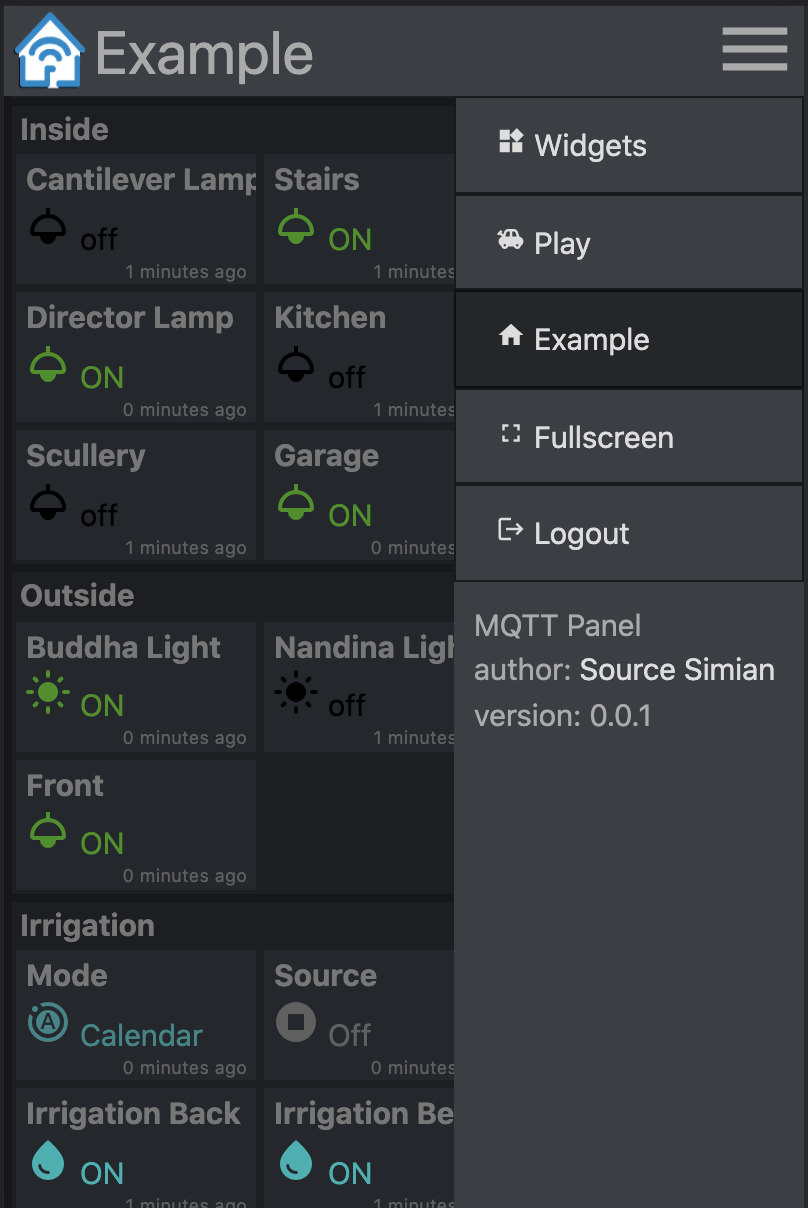Turn off Irrigation Back

pyautogui.click(x=48, y=1162)
